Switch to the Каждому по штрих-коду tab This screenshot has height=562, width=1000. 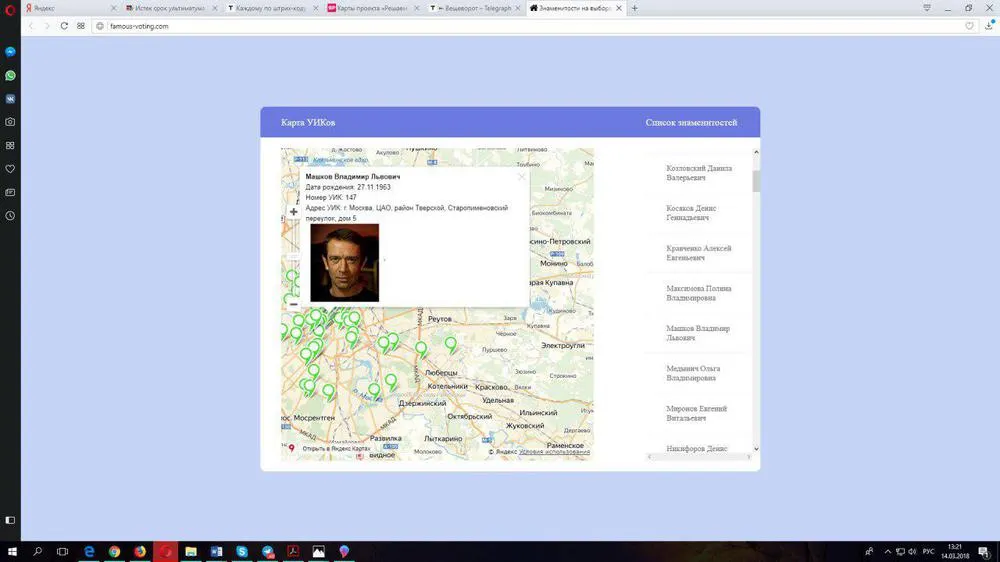[270, 8]
